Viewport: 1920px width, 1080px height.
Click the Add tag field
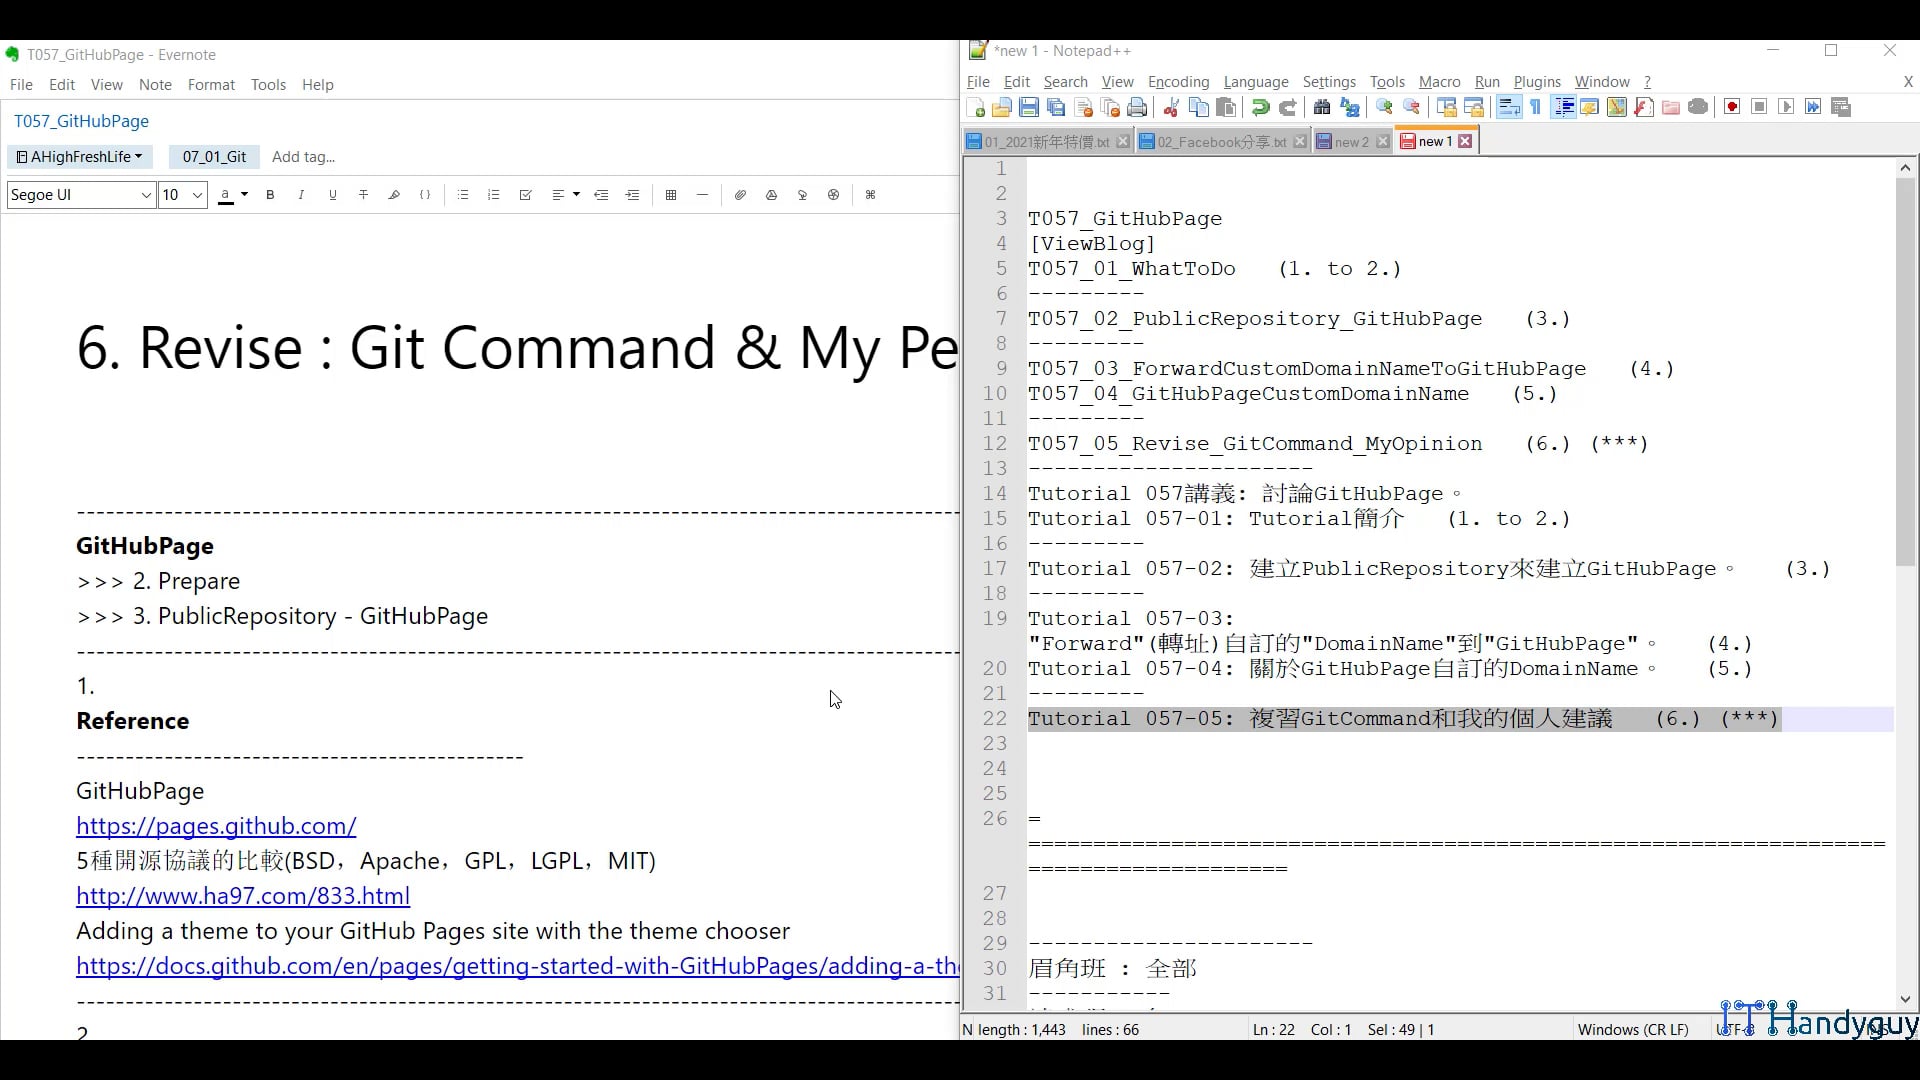tap(304, 157)
